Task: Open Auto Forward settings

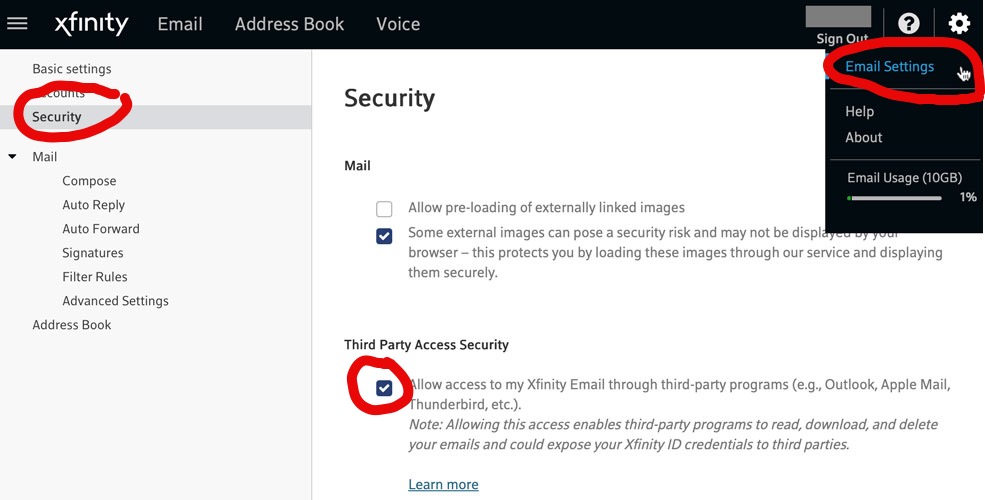Action: (x=101, y=229)
